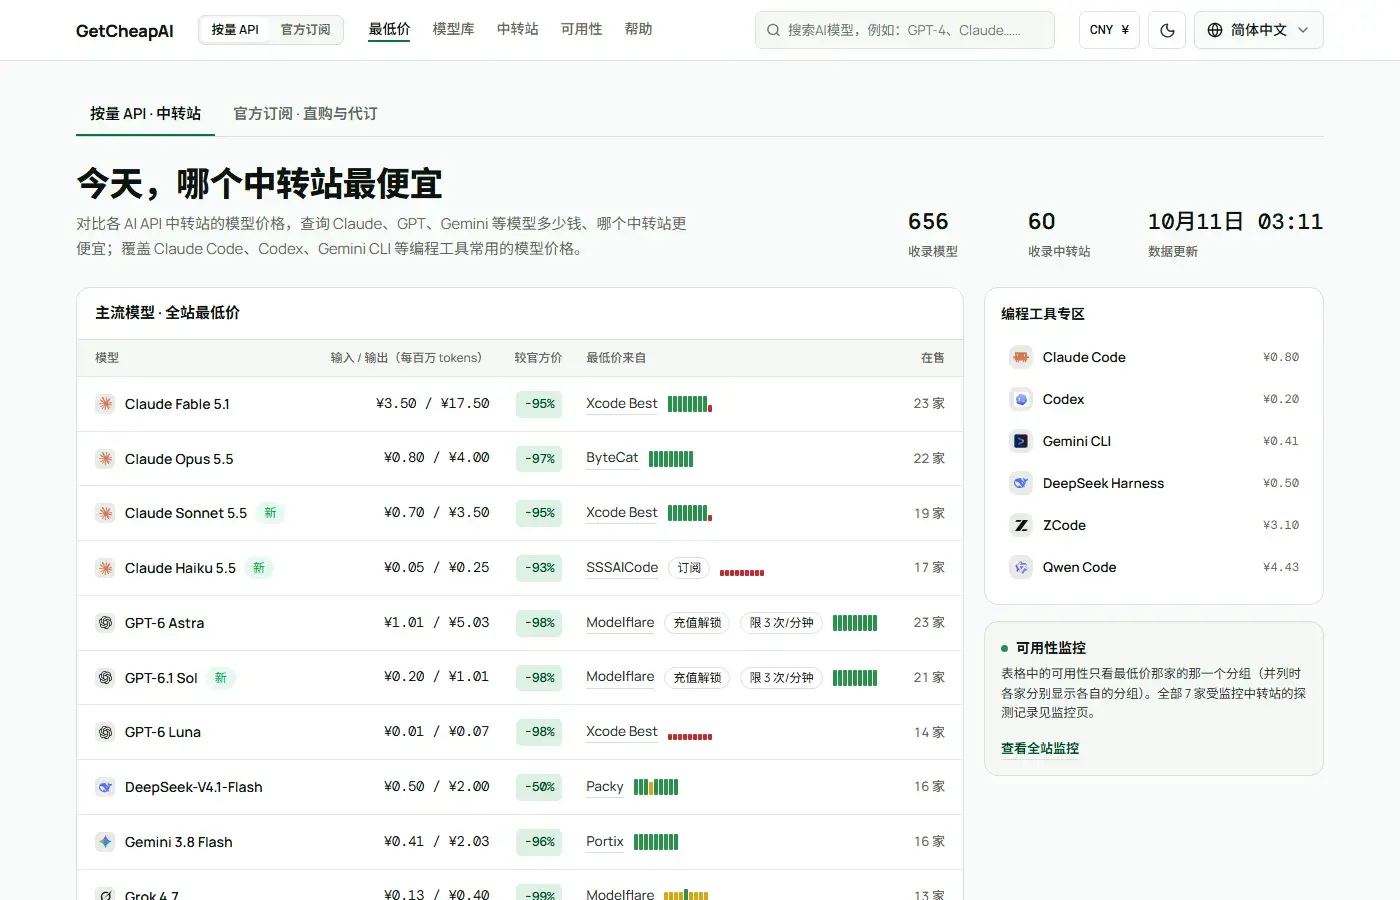Click the Claude Code tool icon
This screenshot has height=900, width=1400.
[1021, 357]
